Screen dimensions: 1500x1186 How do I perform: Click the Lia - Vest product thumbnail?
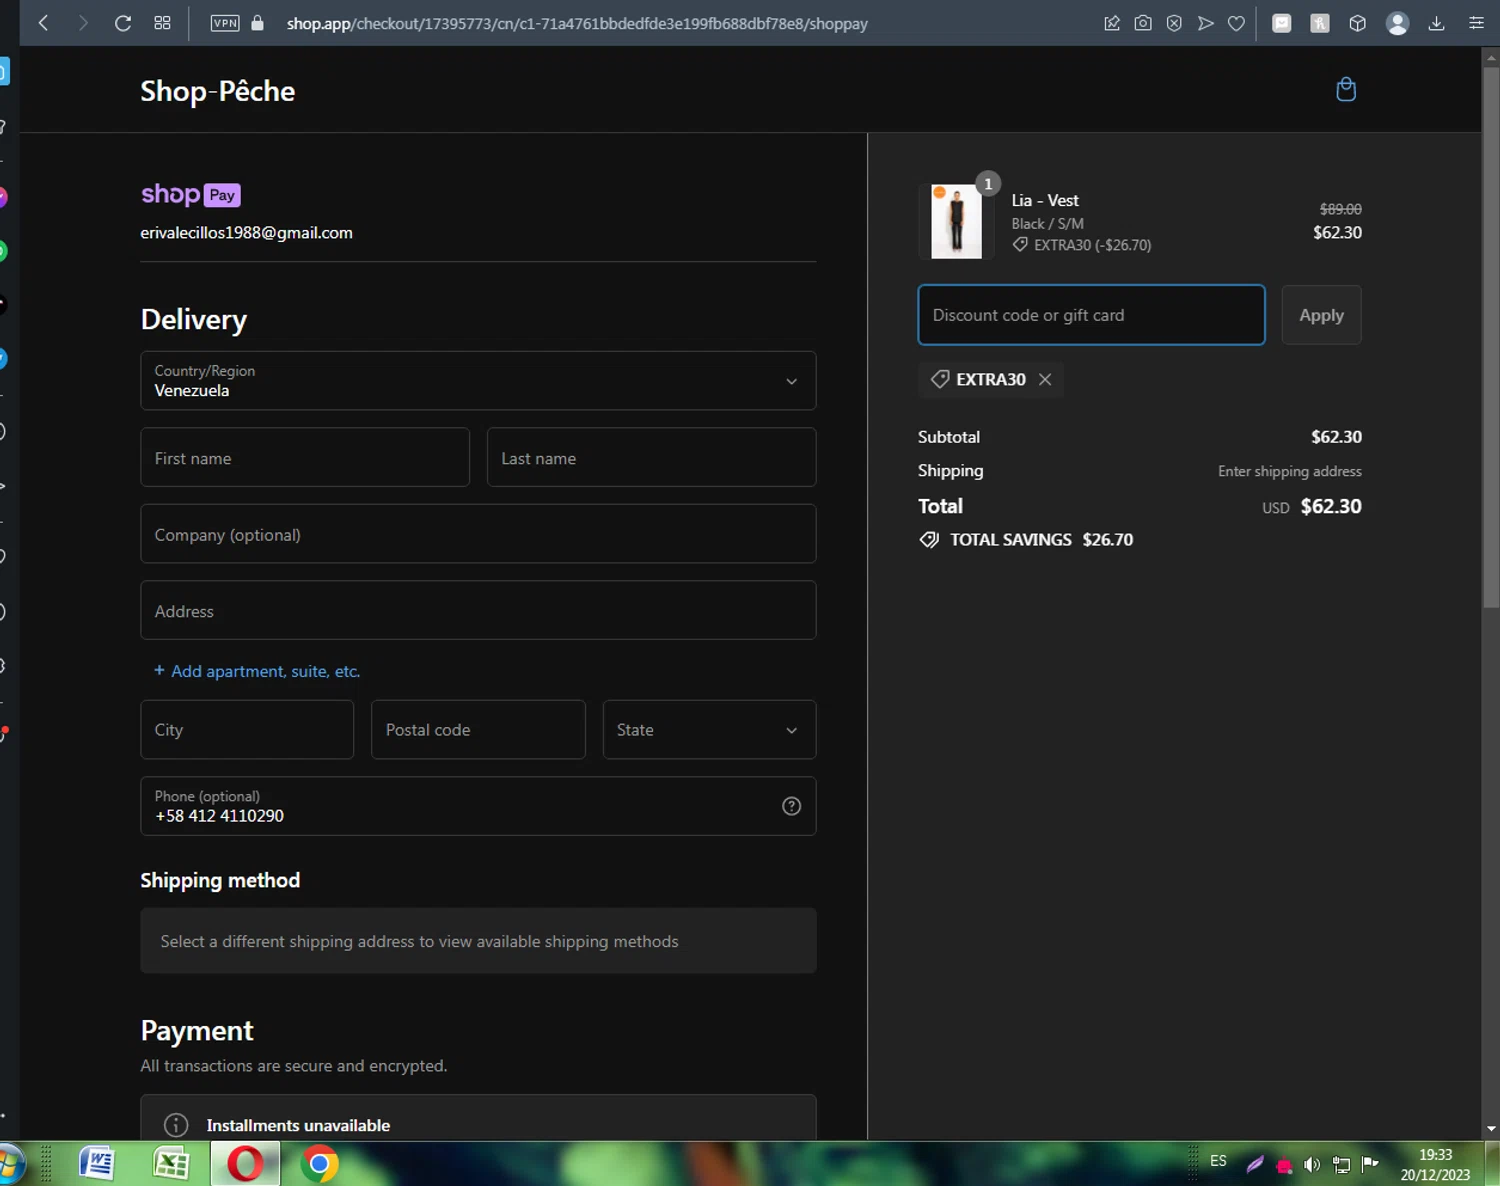956,221
